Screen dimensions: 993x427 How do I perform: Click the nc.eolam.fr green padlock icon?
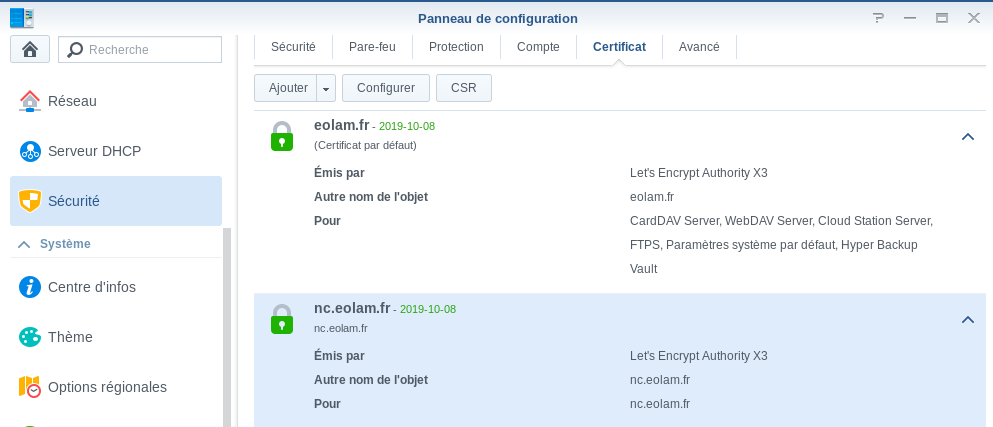click(x=282, y=319)
